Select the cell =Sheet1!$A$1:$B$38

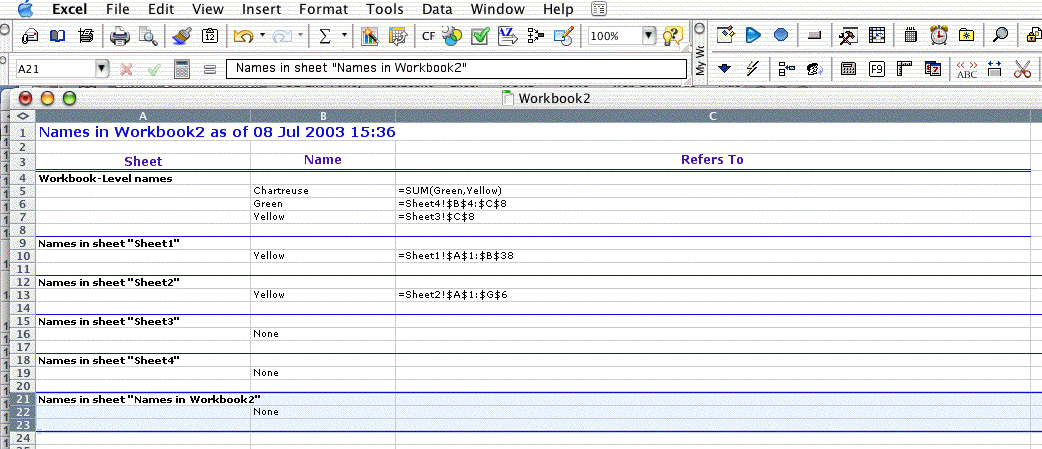(x=713, y=256)
